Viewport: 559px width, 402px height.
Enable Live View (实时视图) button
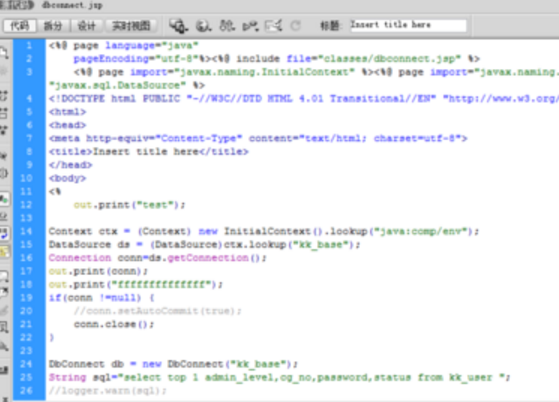[x=131, y=26]
